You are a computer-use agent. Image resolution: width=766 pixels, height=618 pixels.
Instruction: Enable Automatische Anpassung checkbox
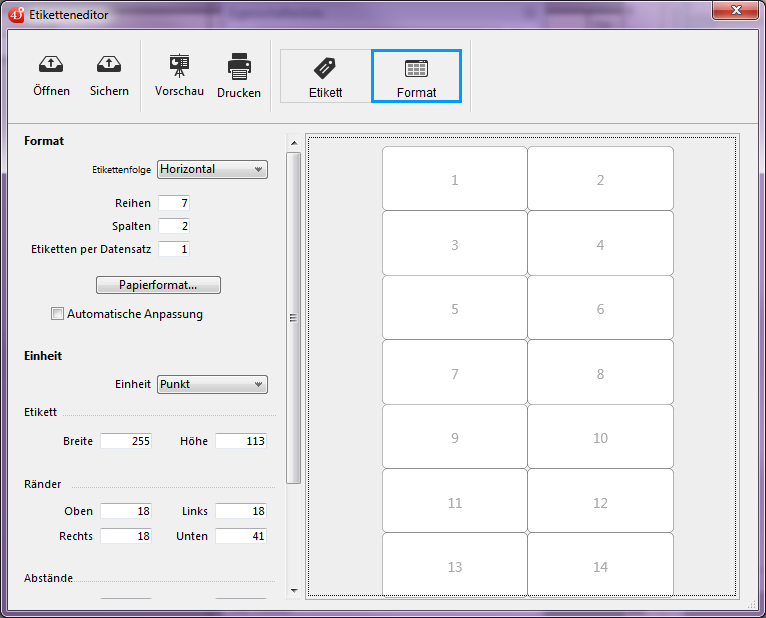[57, 314]
